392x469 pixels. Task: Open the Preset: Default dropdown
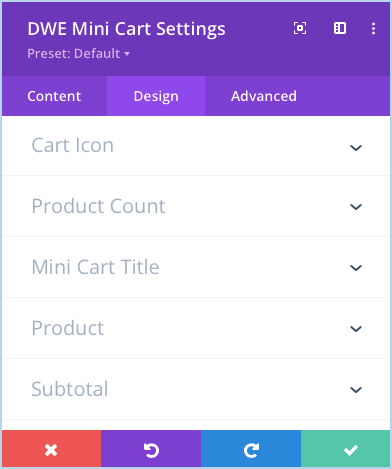(78, 54)
